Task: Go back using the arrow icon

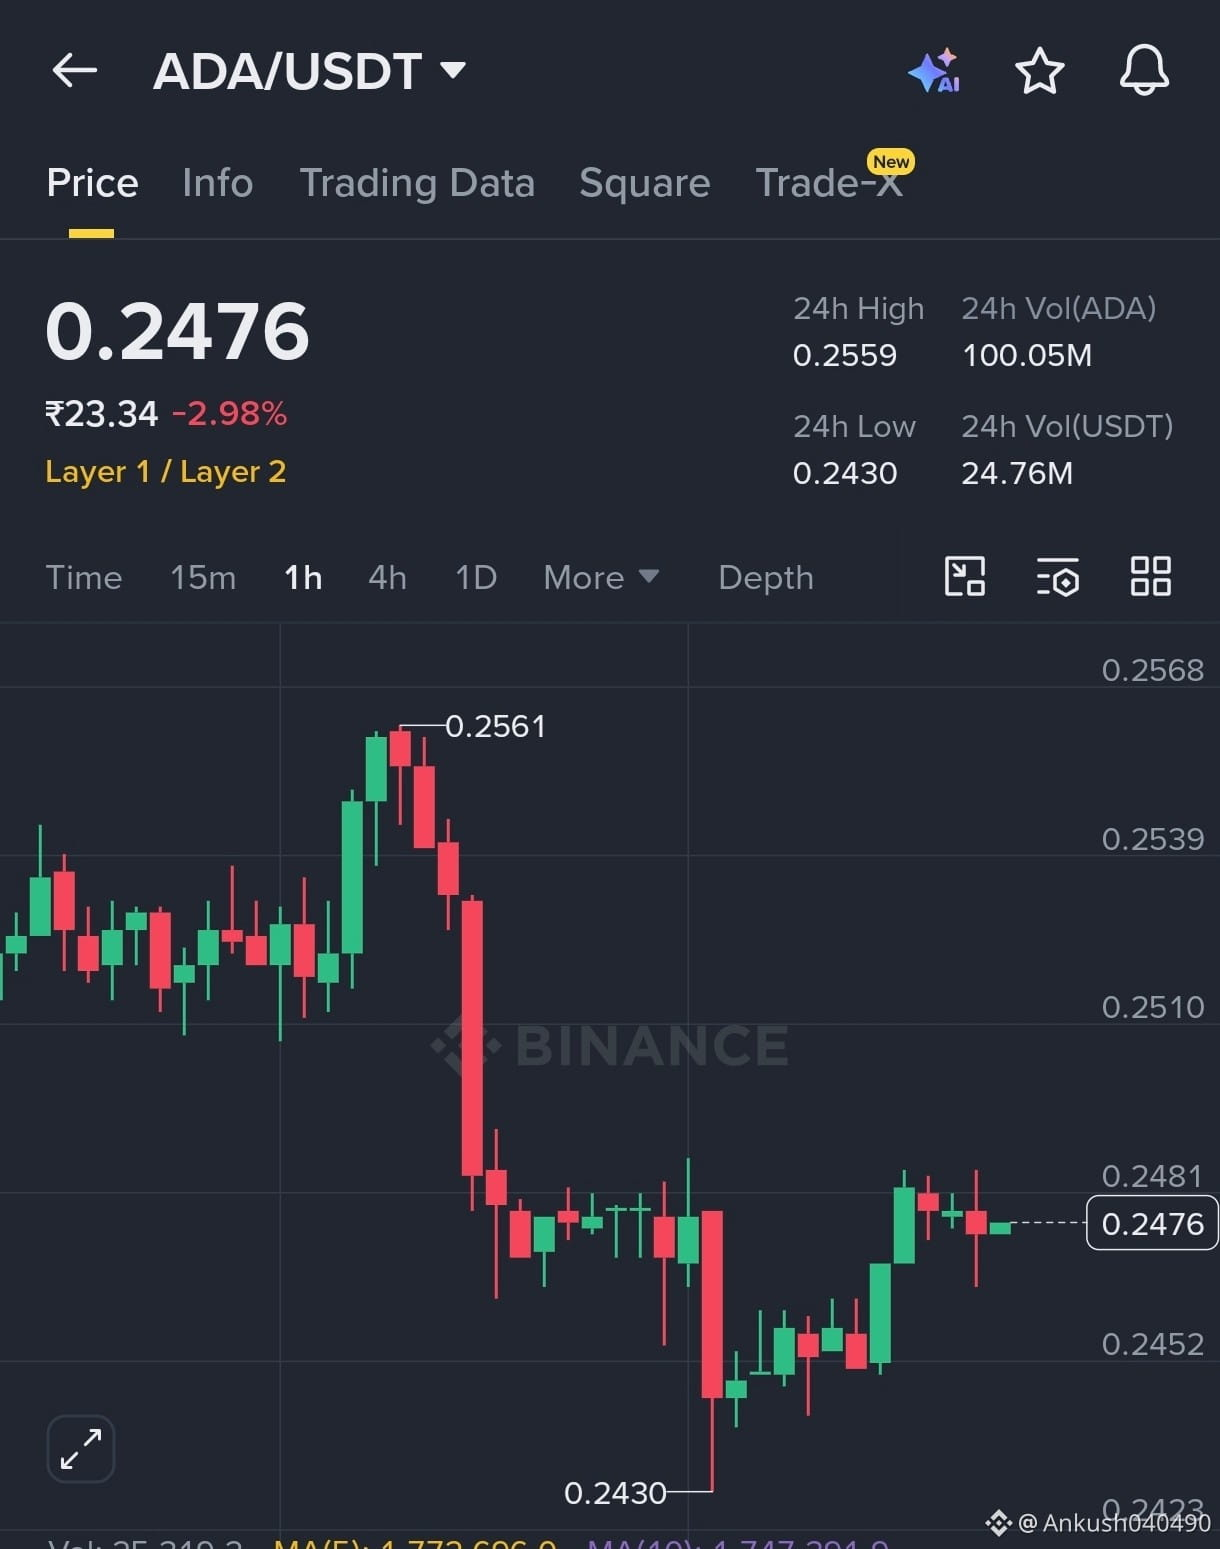Action: pos(75,71)
